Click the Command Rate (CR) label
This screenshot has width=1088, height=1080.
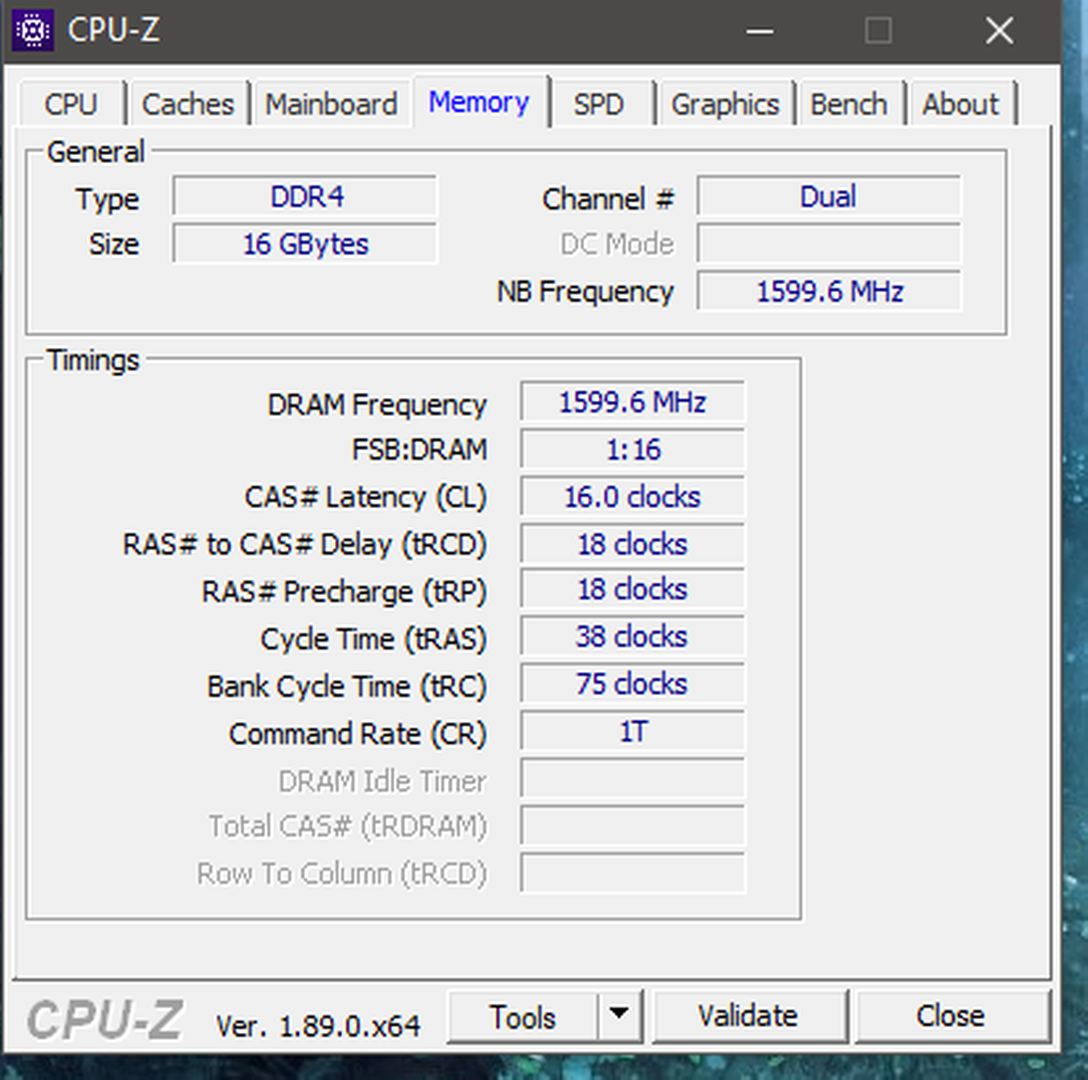coord(357,734)
